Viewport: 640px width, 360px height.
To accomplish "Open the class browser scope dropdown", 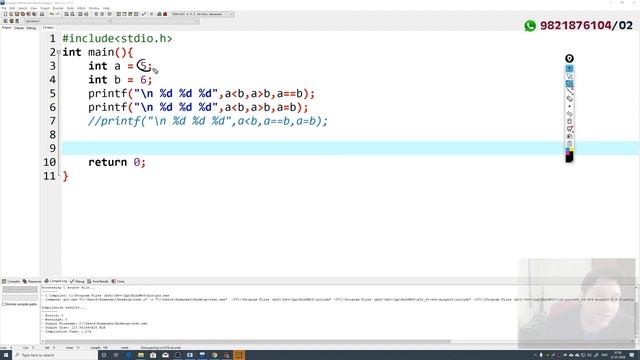I will (x=68, y=21).
